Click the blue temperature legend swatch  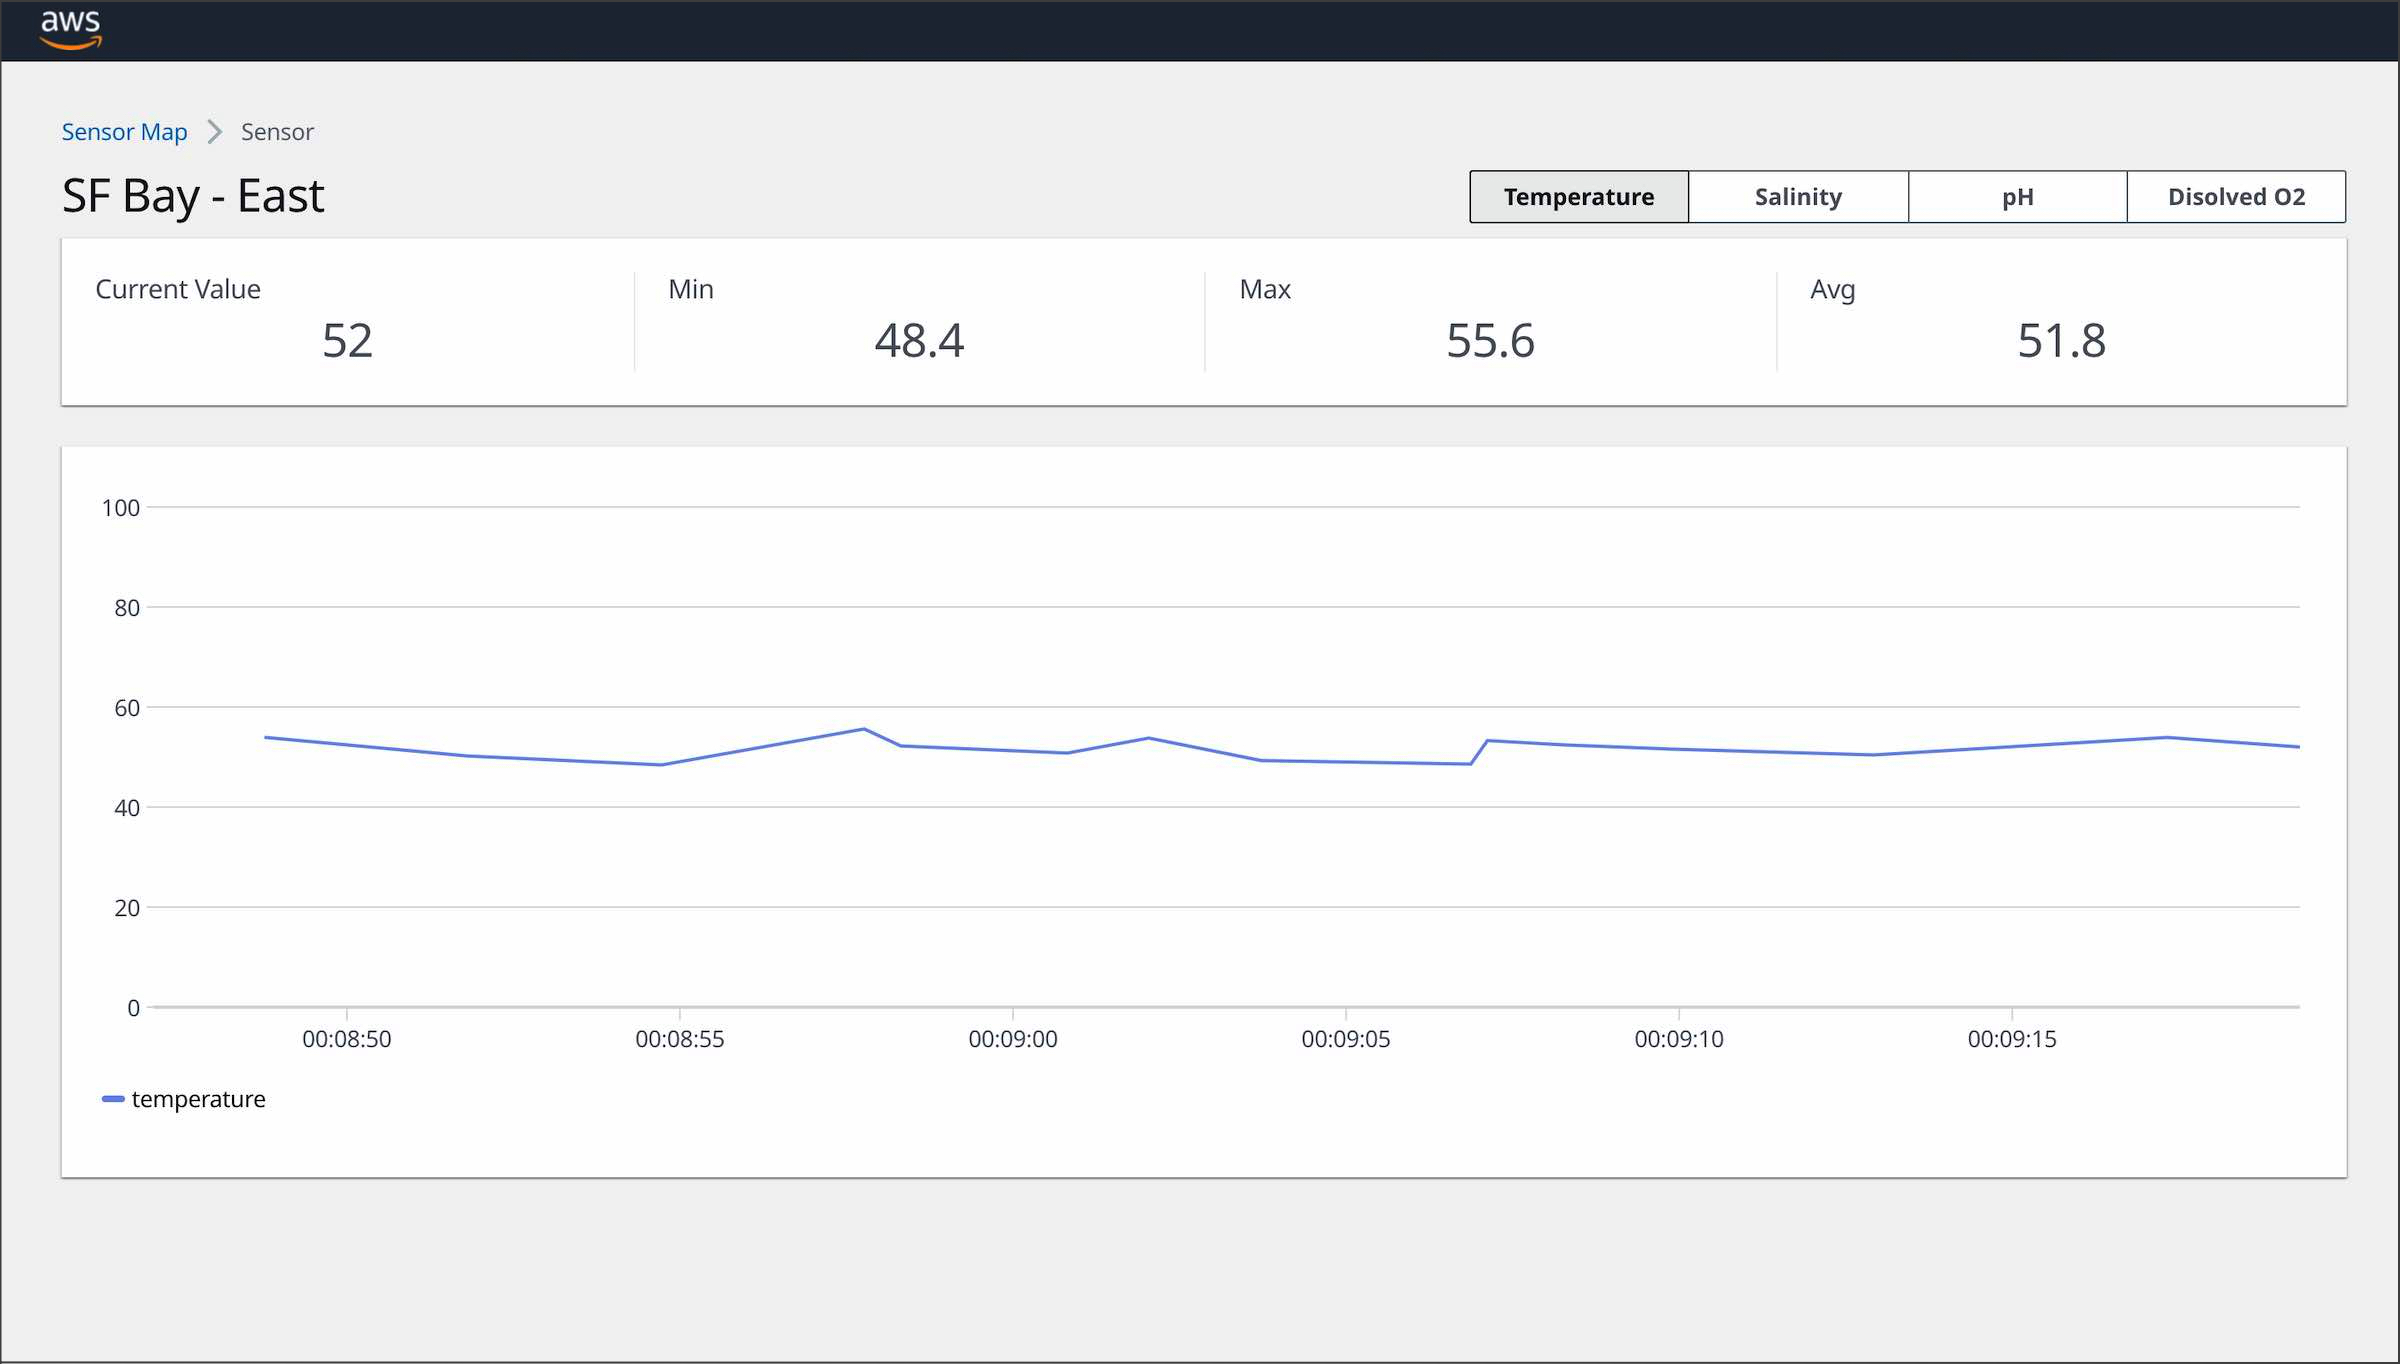coord(113,1099)
